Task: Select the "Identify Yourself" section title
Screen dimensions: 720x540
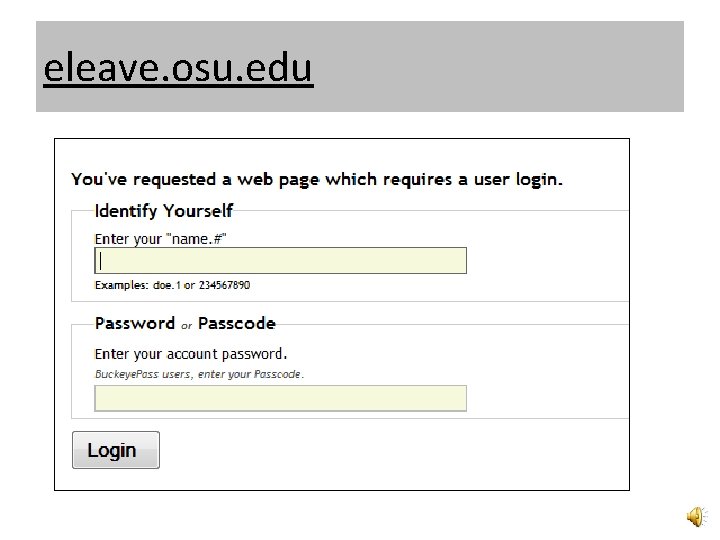Action: coord(164,211)
